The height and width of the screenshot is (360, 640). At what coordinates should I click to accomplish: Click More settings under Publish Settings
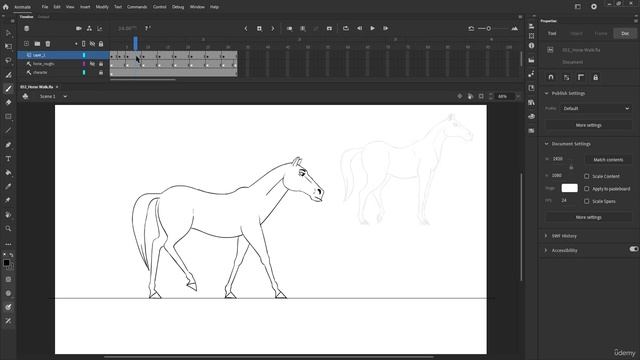(589, 125)
